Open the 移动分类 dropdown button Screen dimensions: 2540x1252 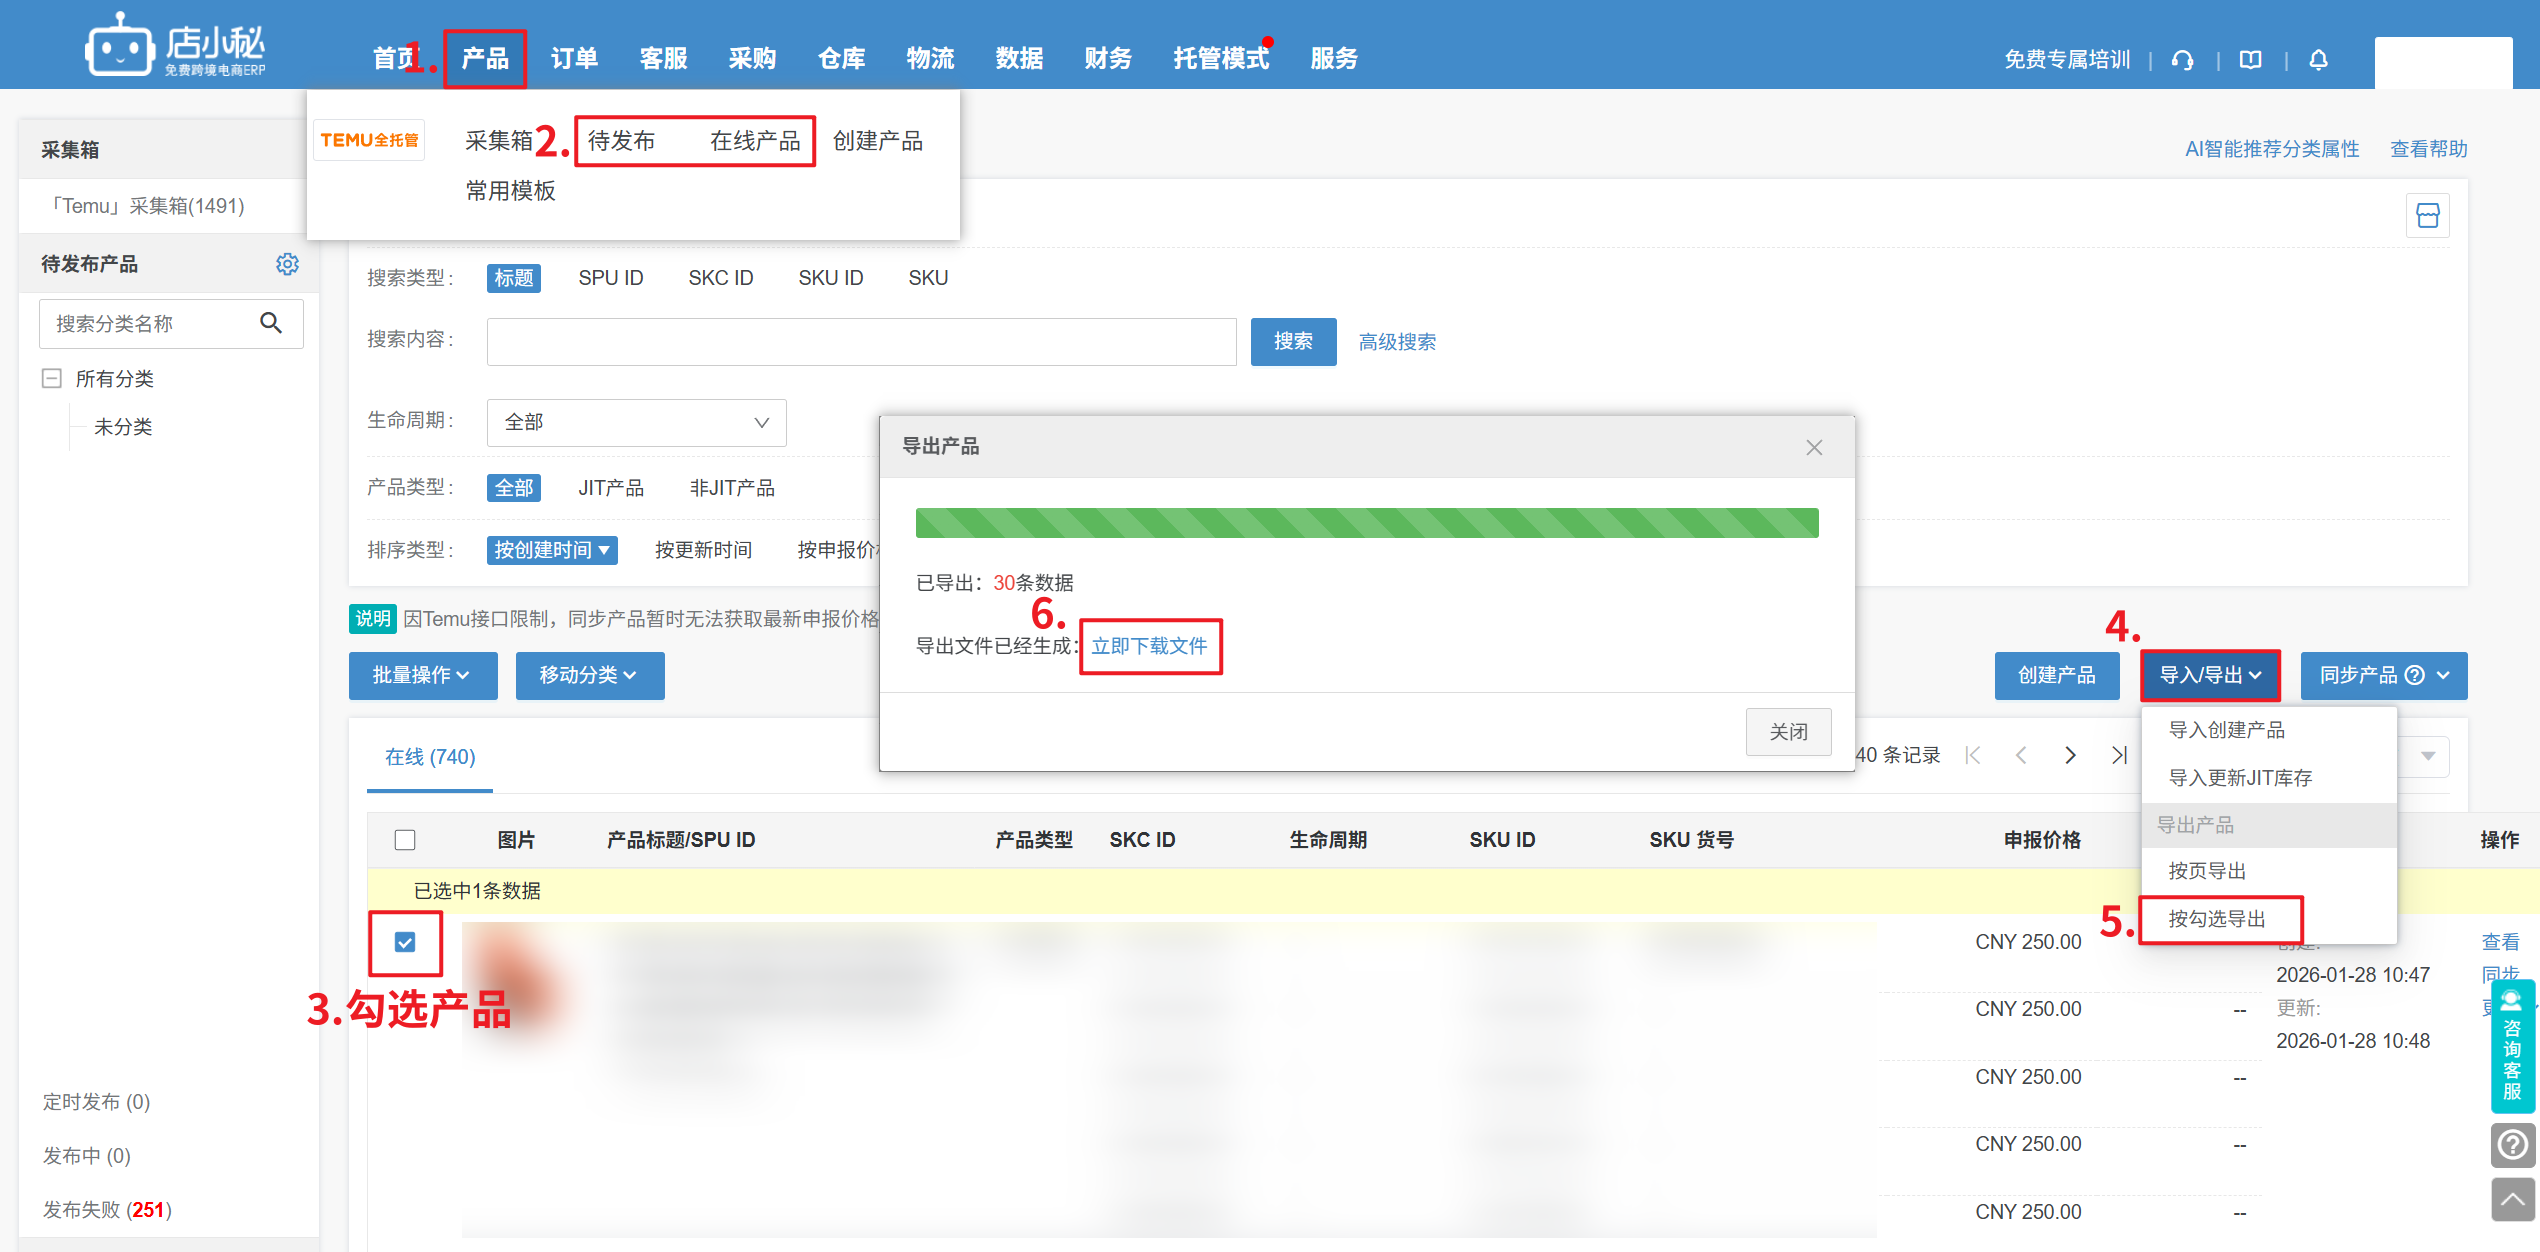tap(589, 676)
